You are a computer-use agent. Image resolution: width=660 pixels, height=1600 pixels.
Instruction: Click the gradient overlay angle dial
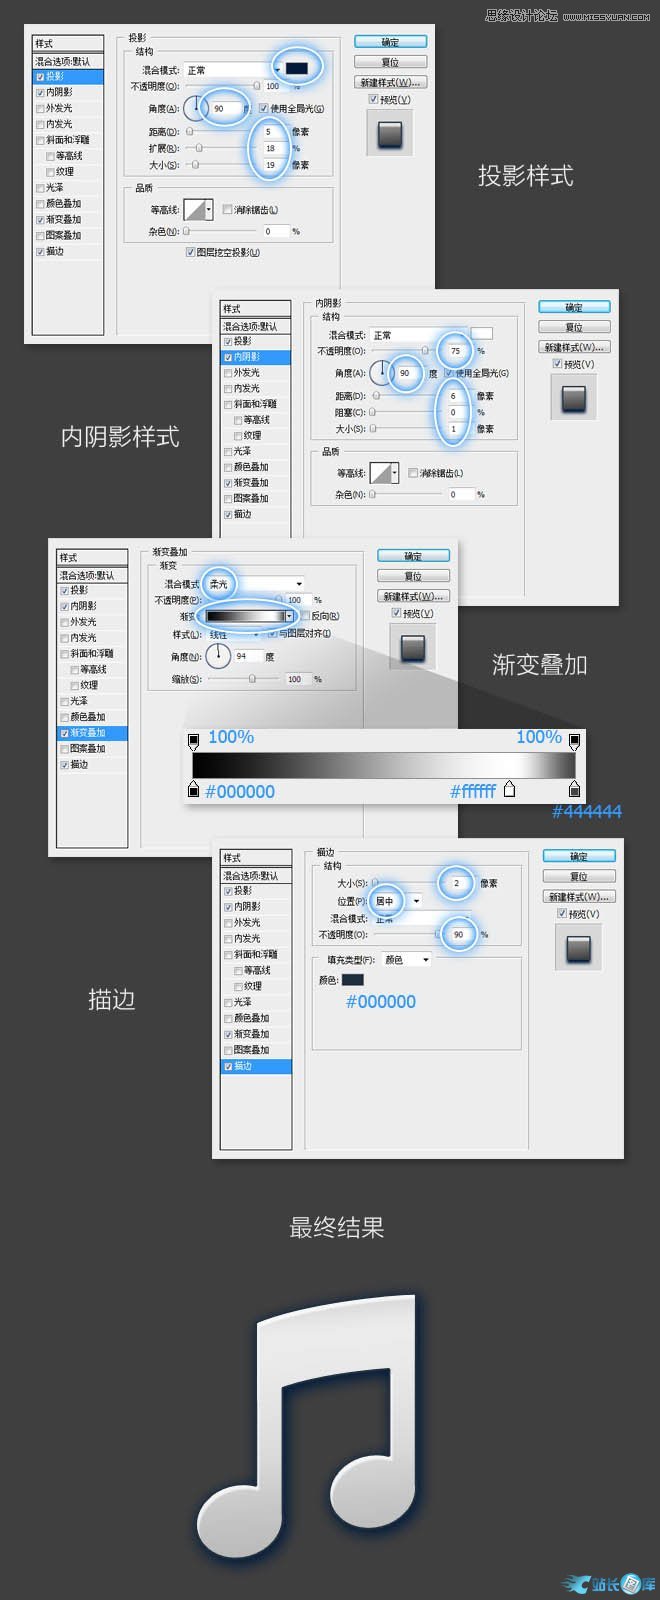coord(217,657)
